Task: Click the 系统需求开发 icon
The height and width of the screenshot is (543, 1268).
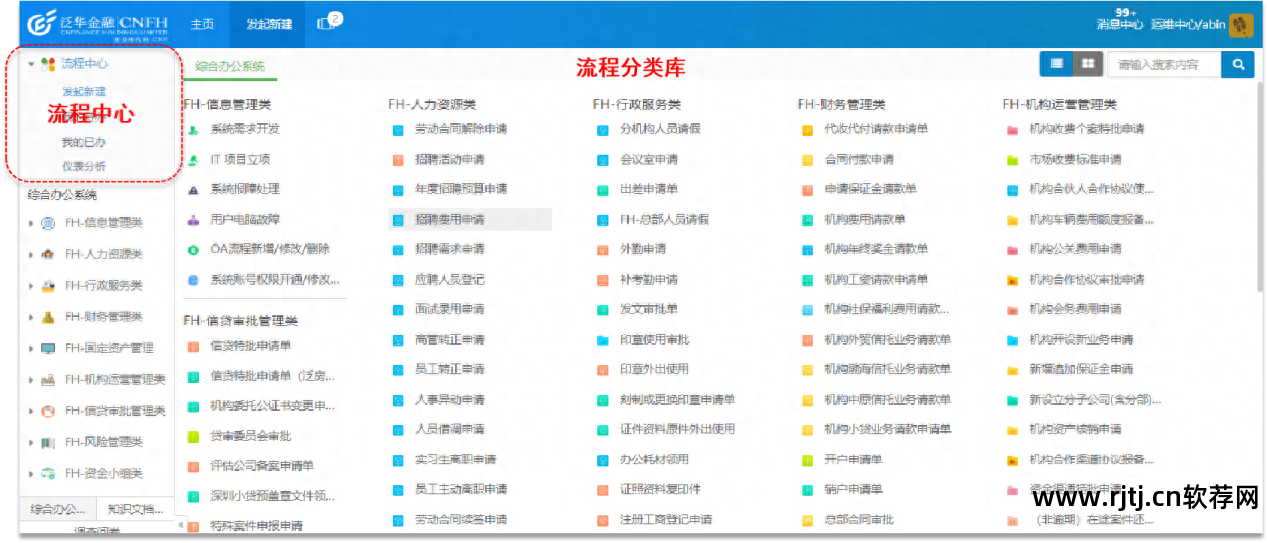Action: [193, 129]
